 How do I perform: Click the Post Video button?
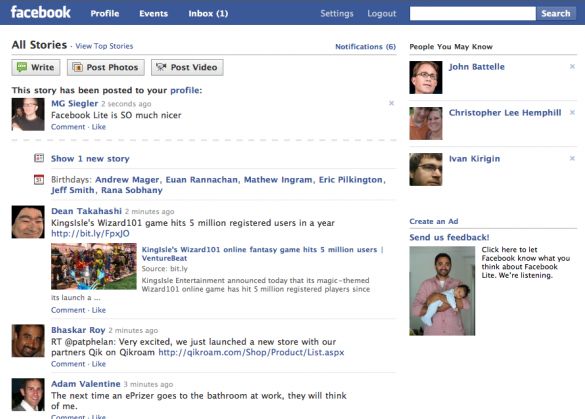[187, 67]
